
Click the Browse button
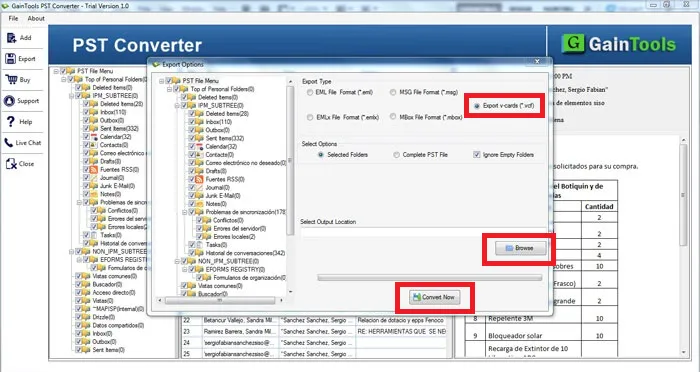(521, 248)
